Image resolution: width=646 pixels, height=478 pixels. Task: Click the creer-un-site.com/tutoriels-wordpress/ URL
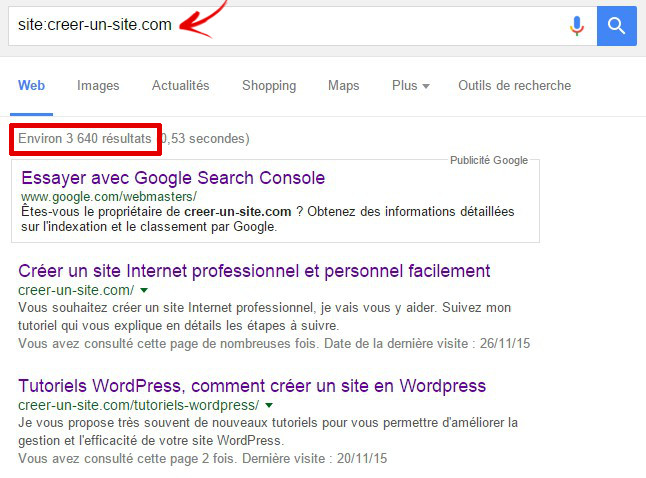138,405
